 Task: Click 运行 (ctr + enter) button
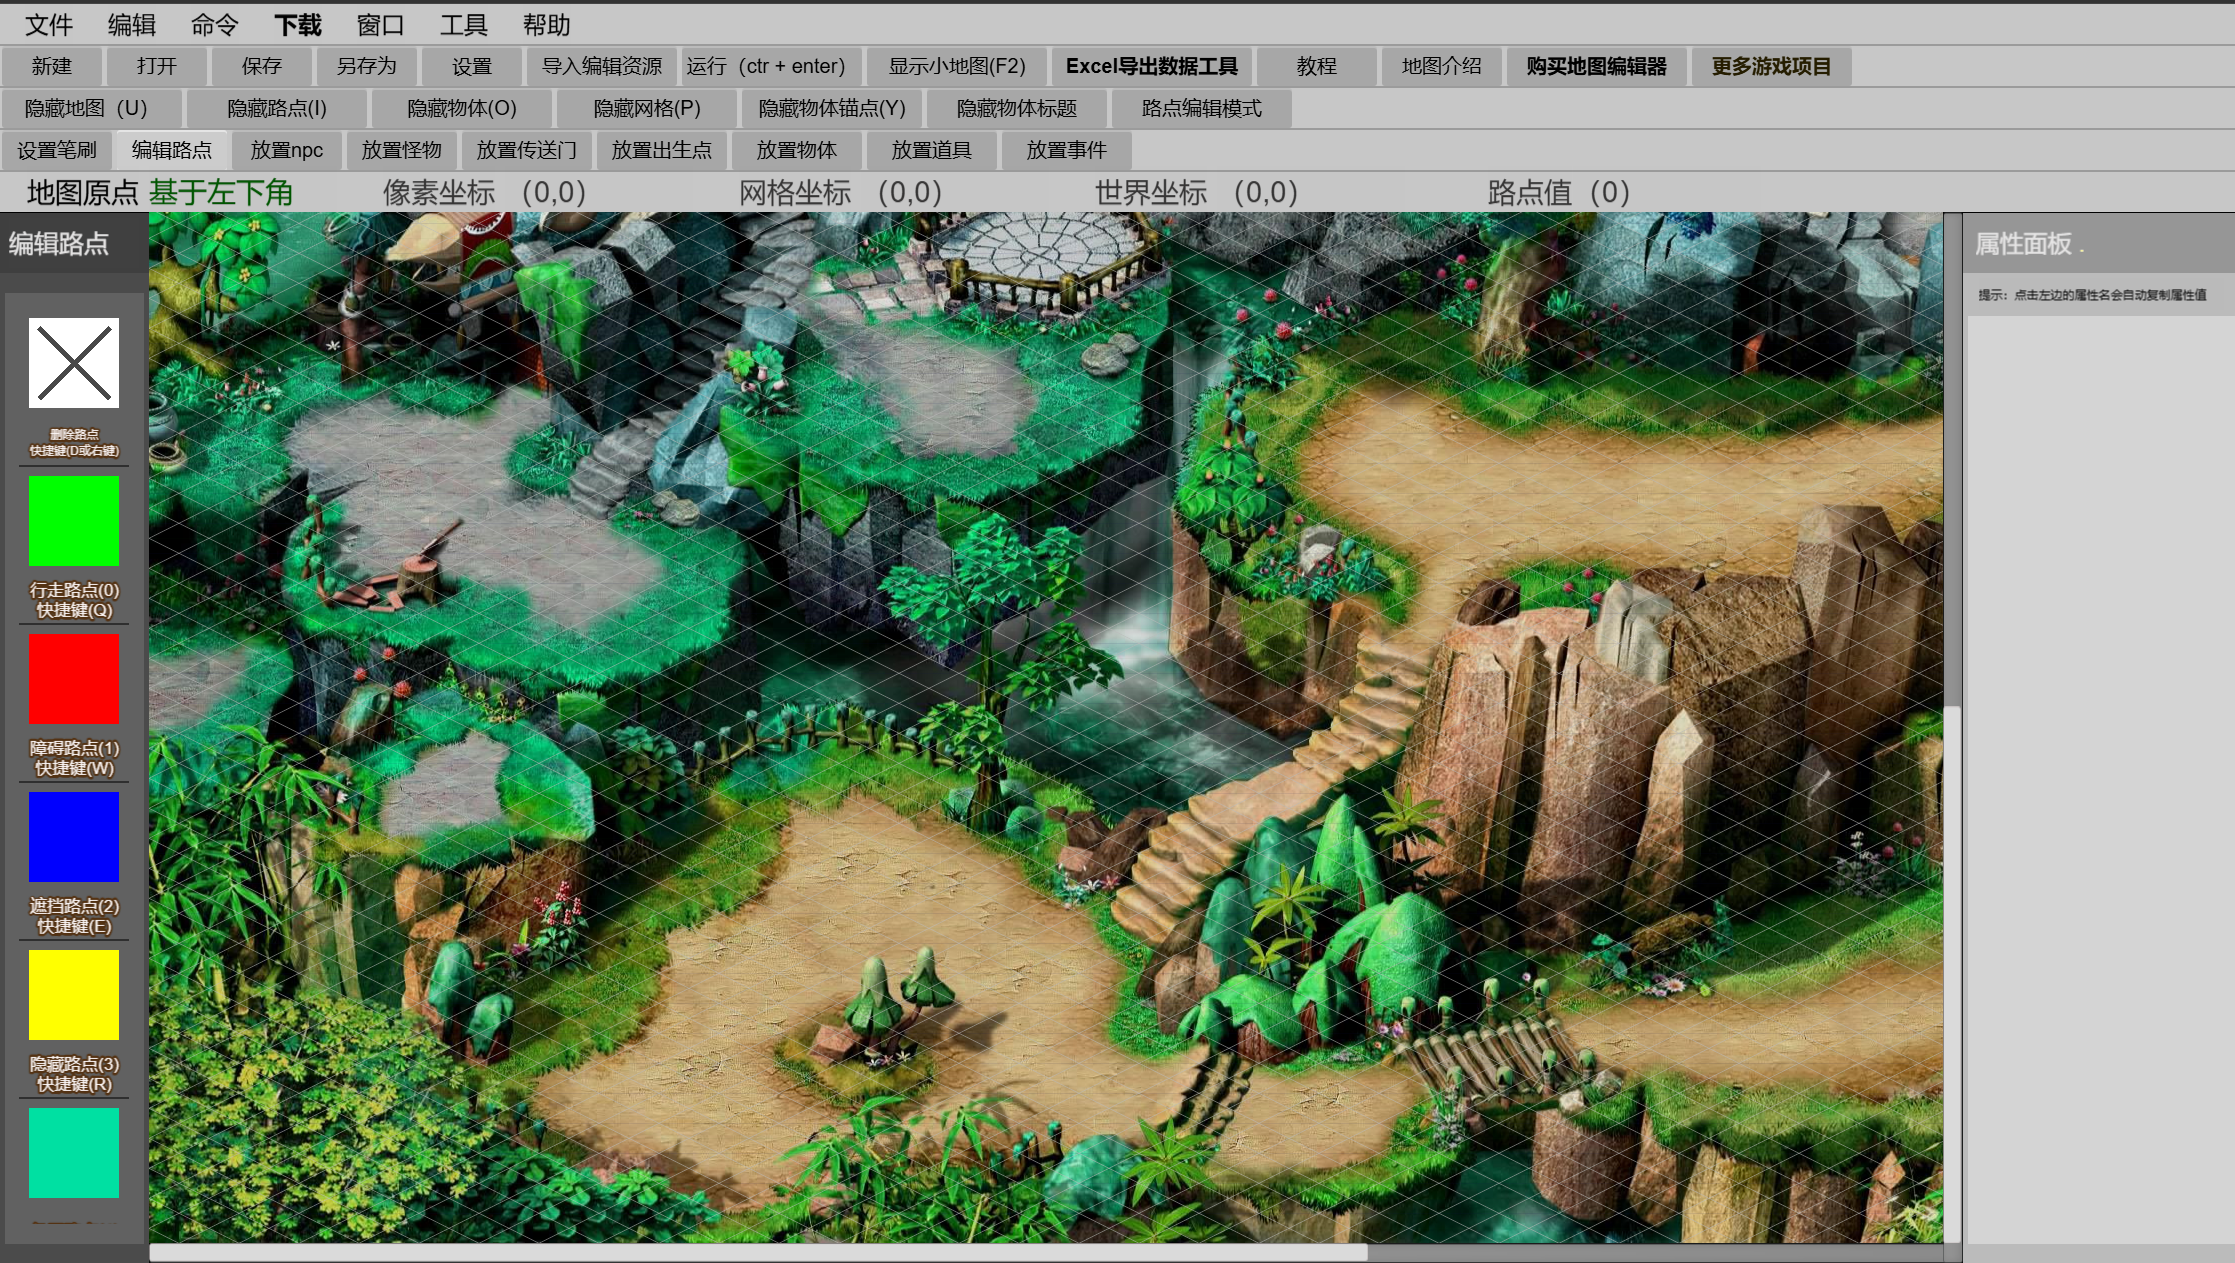766,66
